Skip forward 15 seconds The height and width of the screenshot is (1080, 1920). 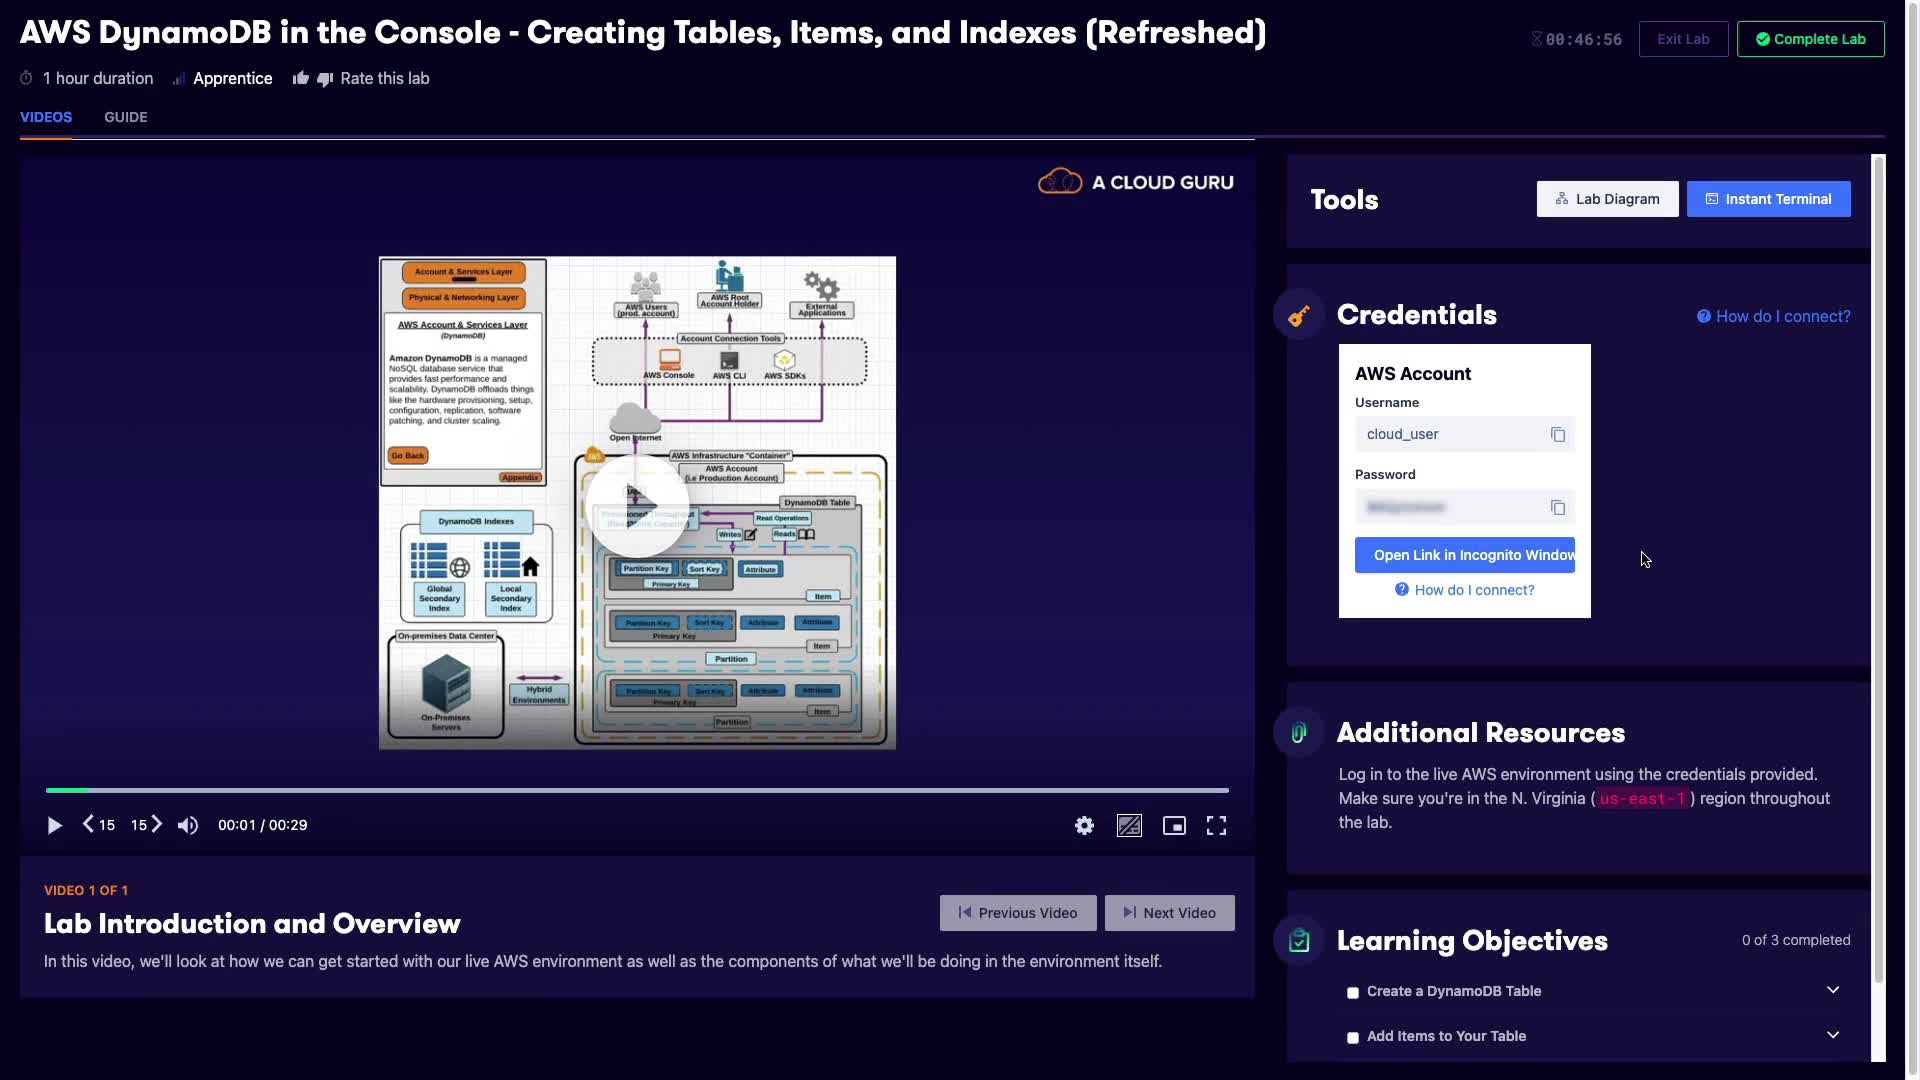tap(146, 825)
